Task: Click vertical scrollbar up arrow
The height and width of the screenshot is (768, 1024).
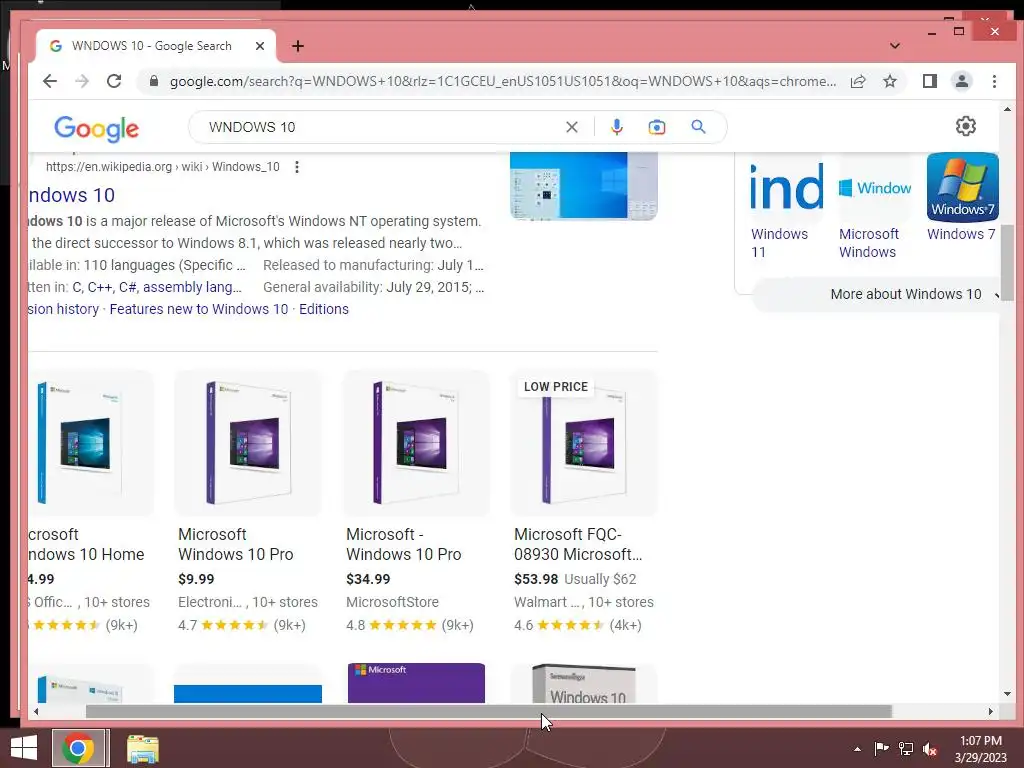Action: click(1007, 109)
